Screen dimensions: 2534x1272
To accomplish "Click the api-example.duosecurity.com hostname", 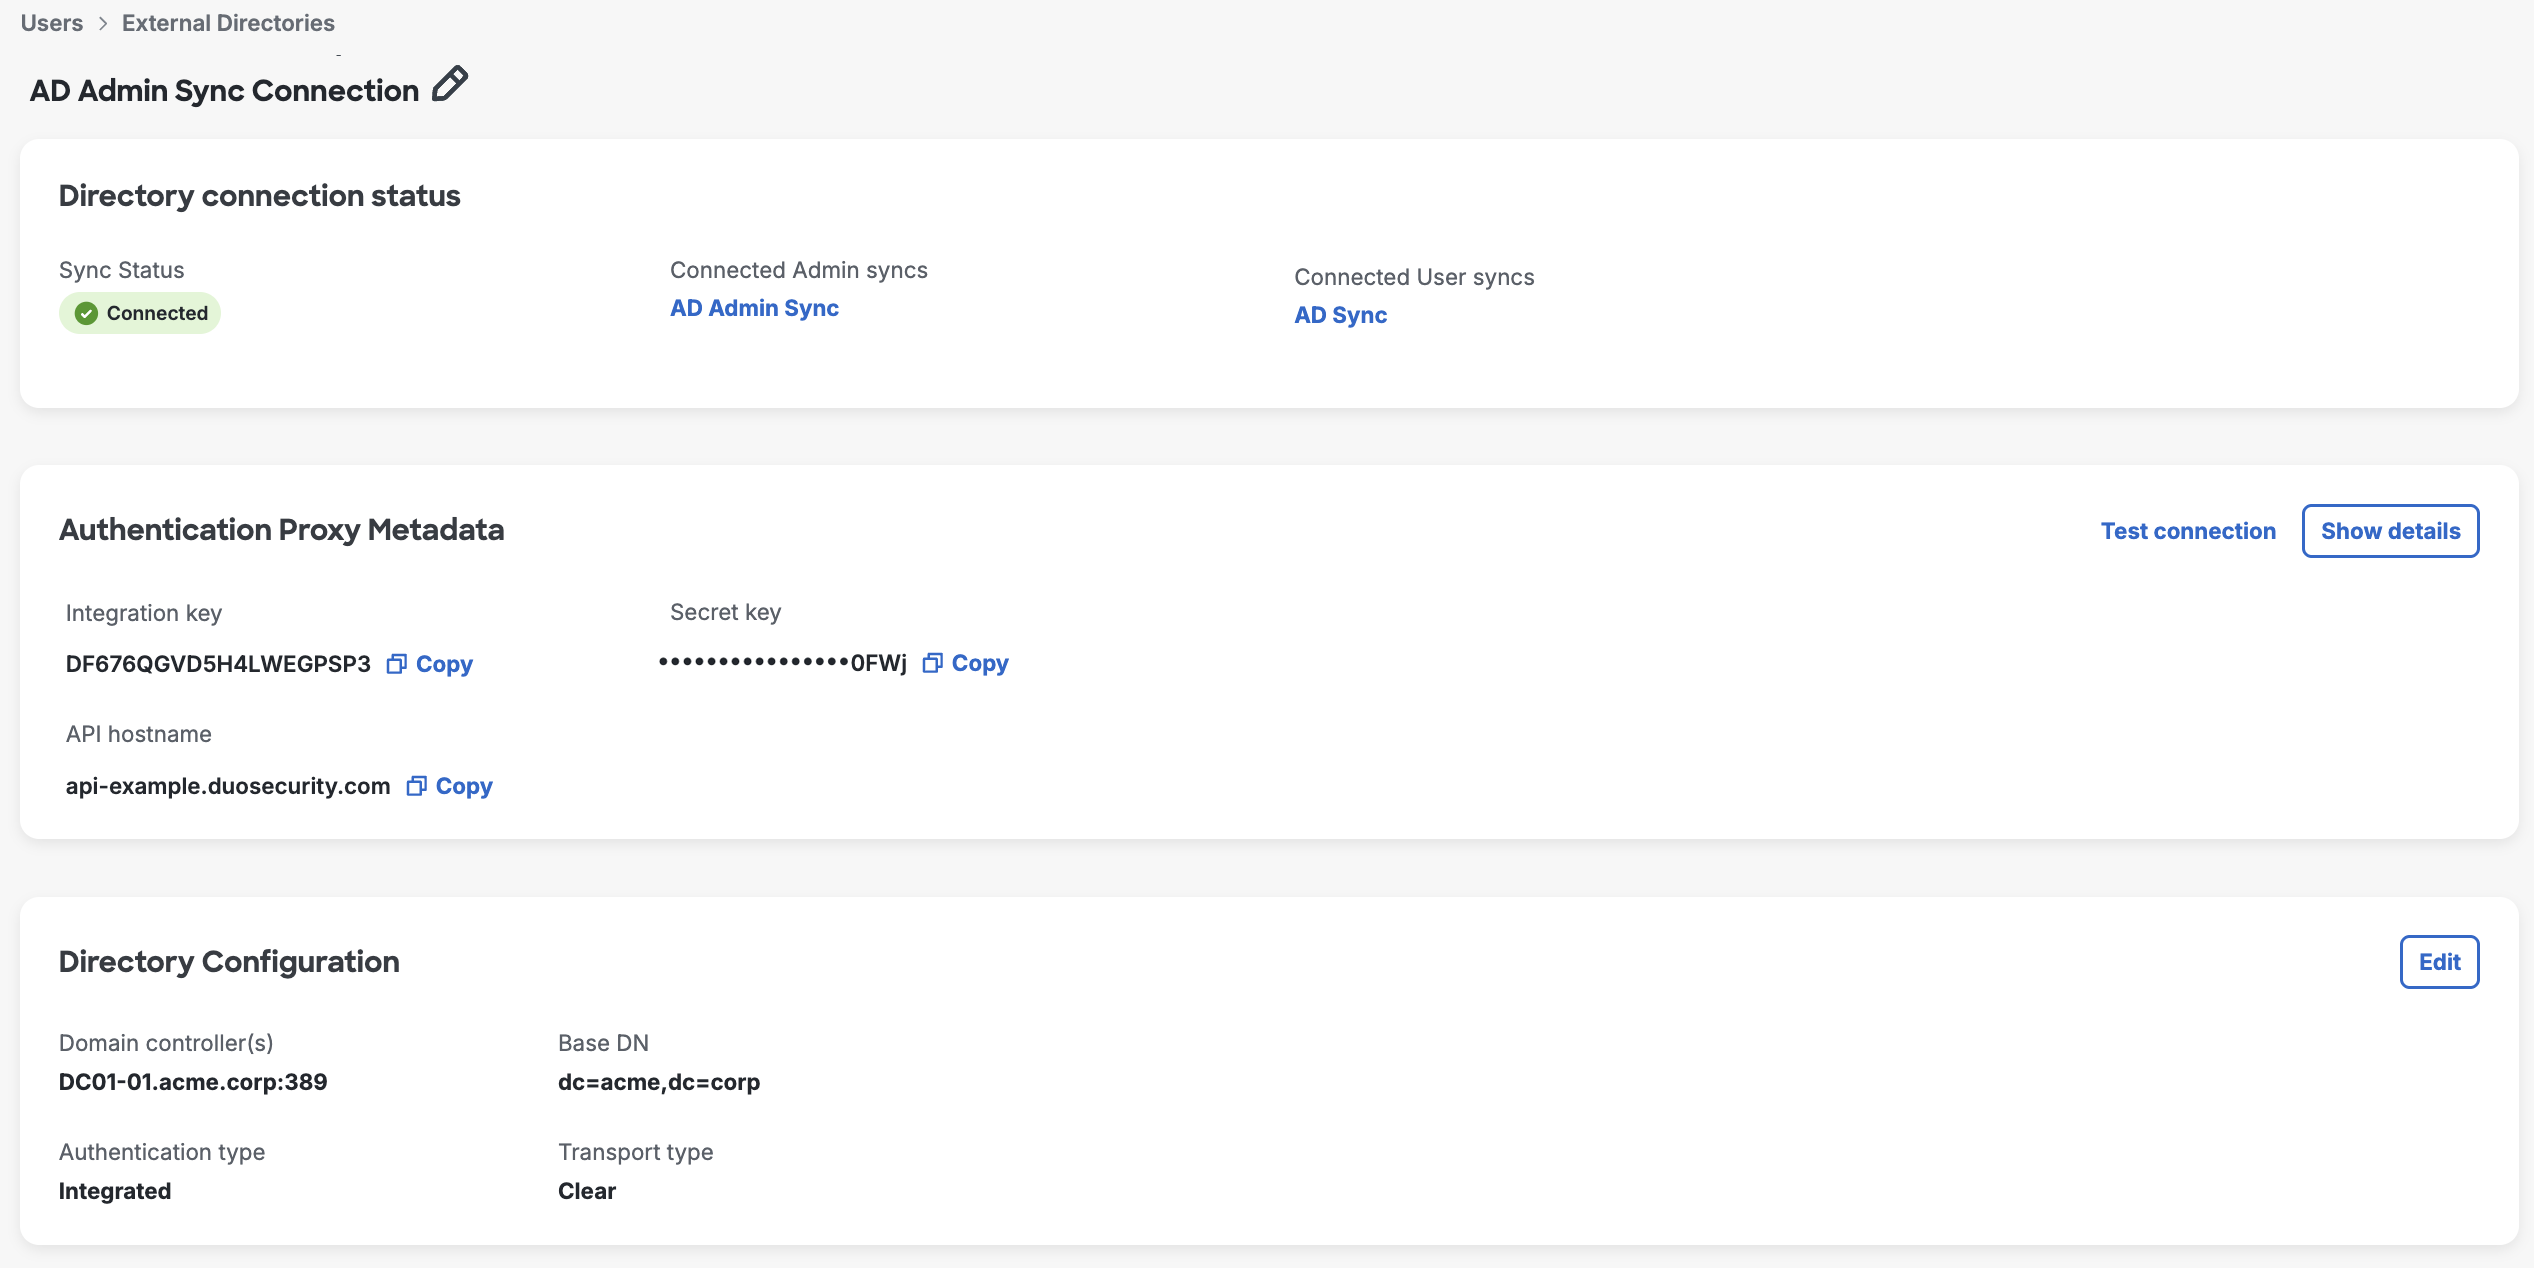I will click(x=228, y=786).
